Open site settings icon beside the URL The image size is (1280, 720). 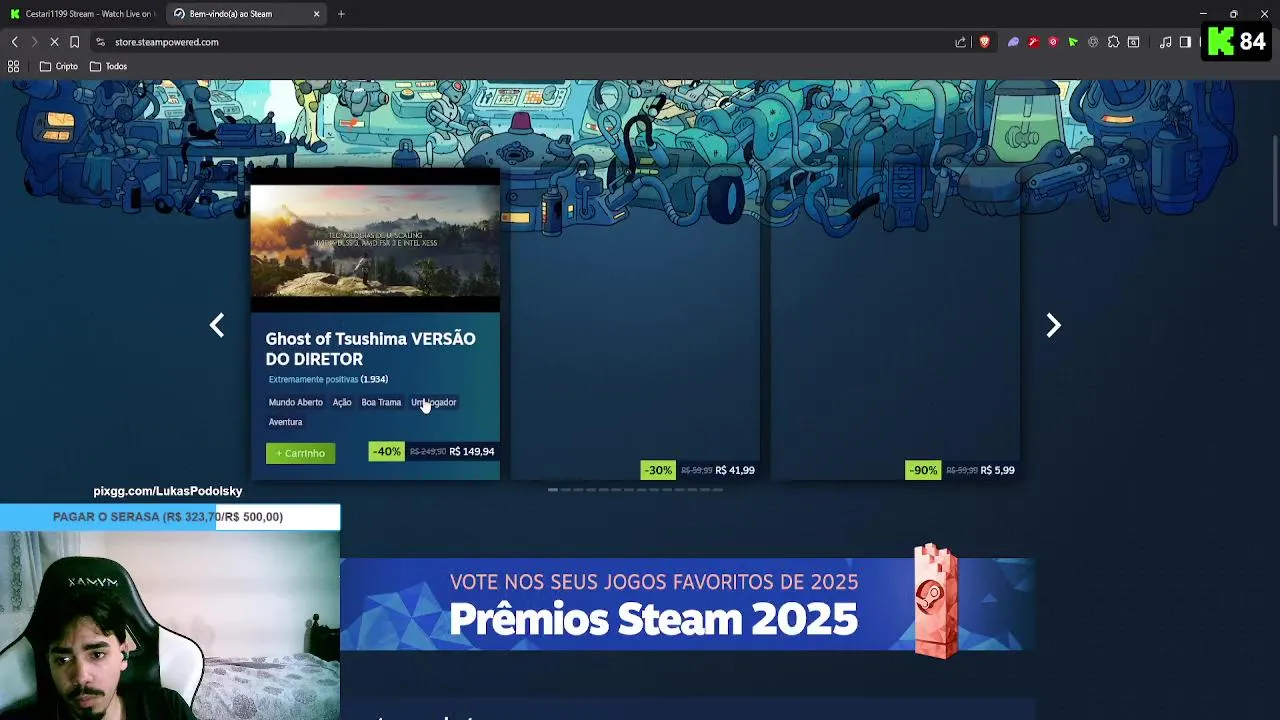click(x=100, y=42)
